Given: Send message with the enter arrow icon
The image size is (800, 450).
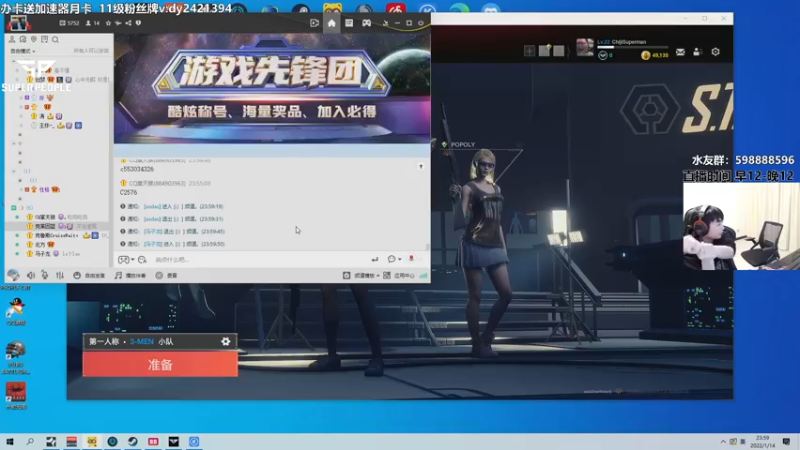Looking at the screenshot, I should pos(375,260).
